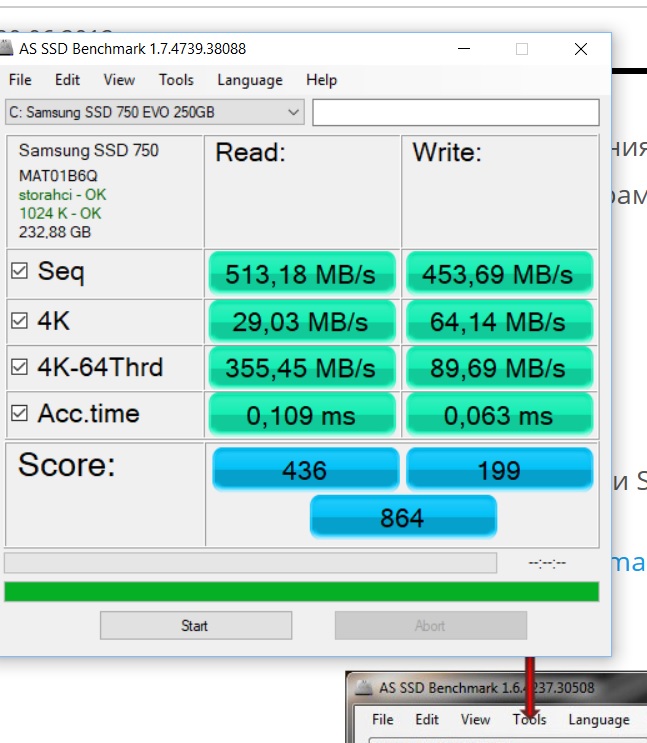Click the Samsung SSD 750 model name text

[x=89, y=151]
